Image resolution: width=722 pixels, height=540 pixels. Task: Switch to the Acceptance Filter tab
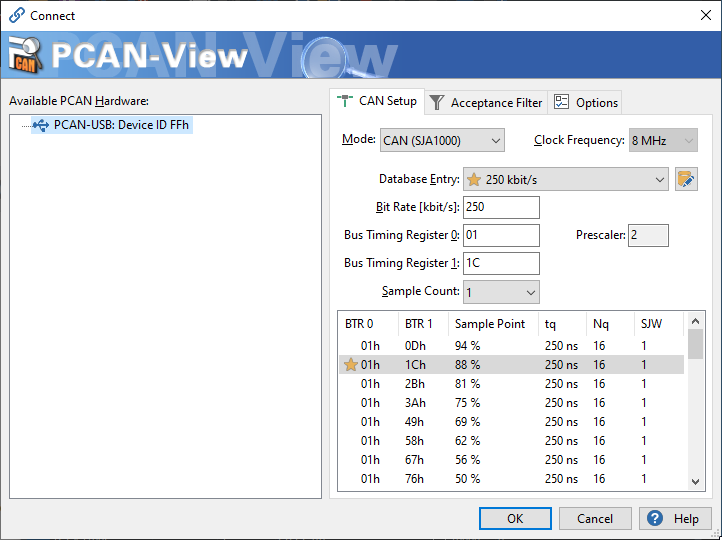tap(486, 102)
